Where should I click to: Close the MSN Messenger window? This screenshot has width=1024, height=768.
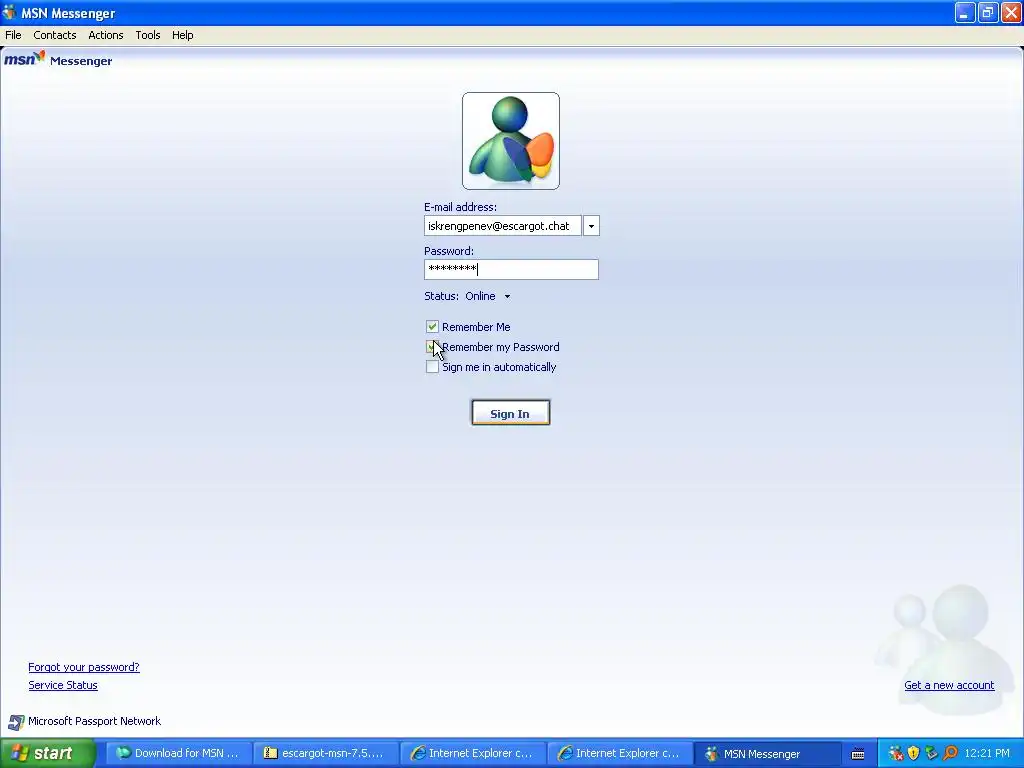click(1011, 12)
